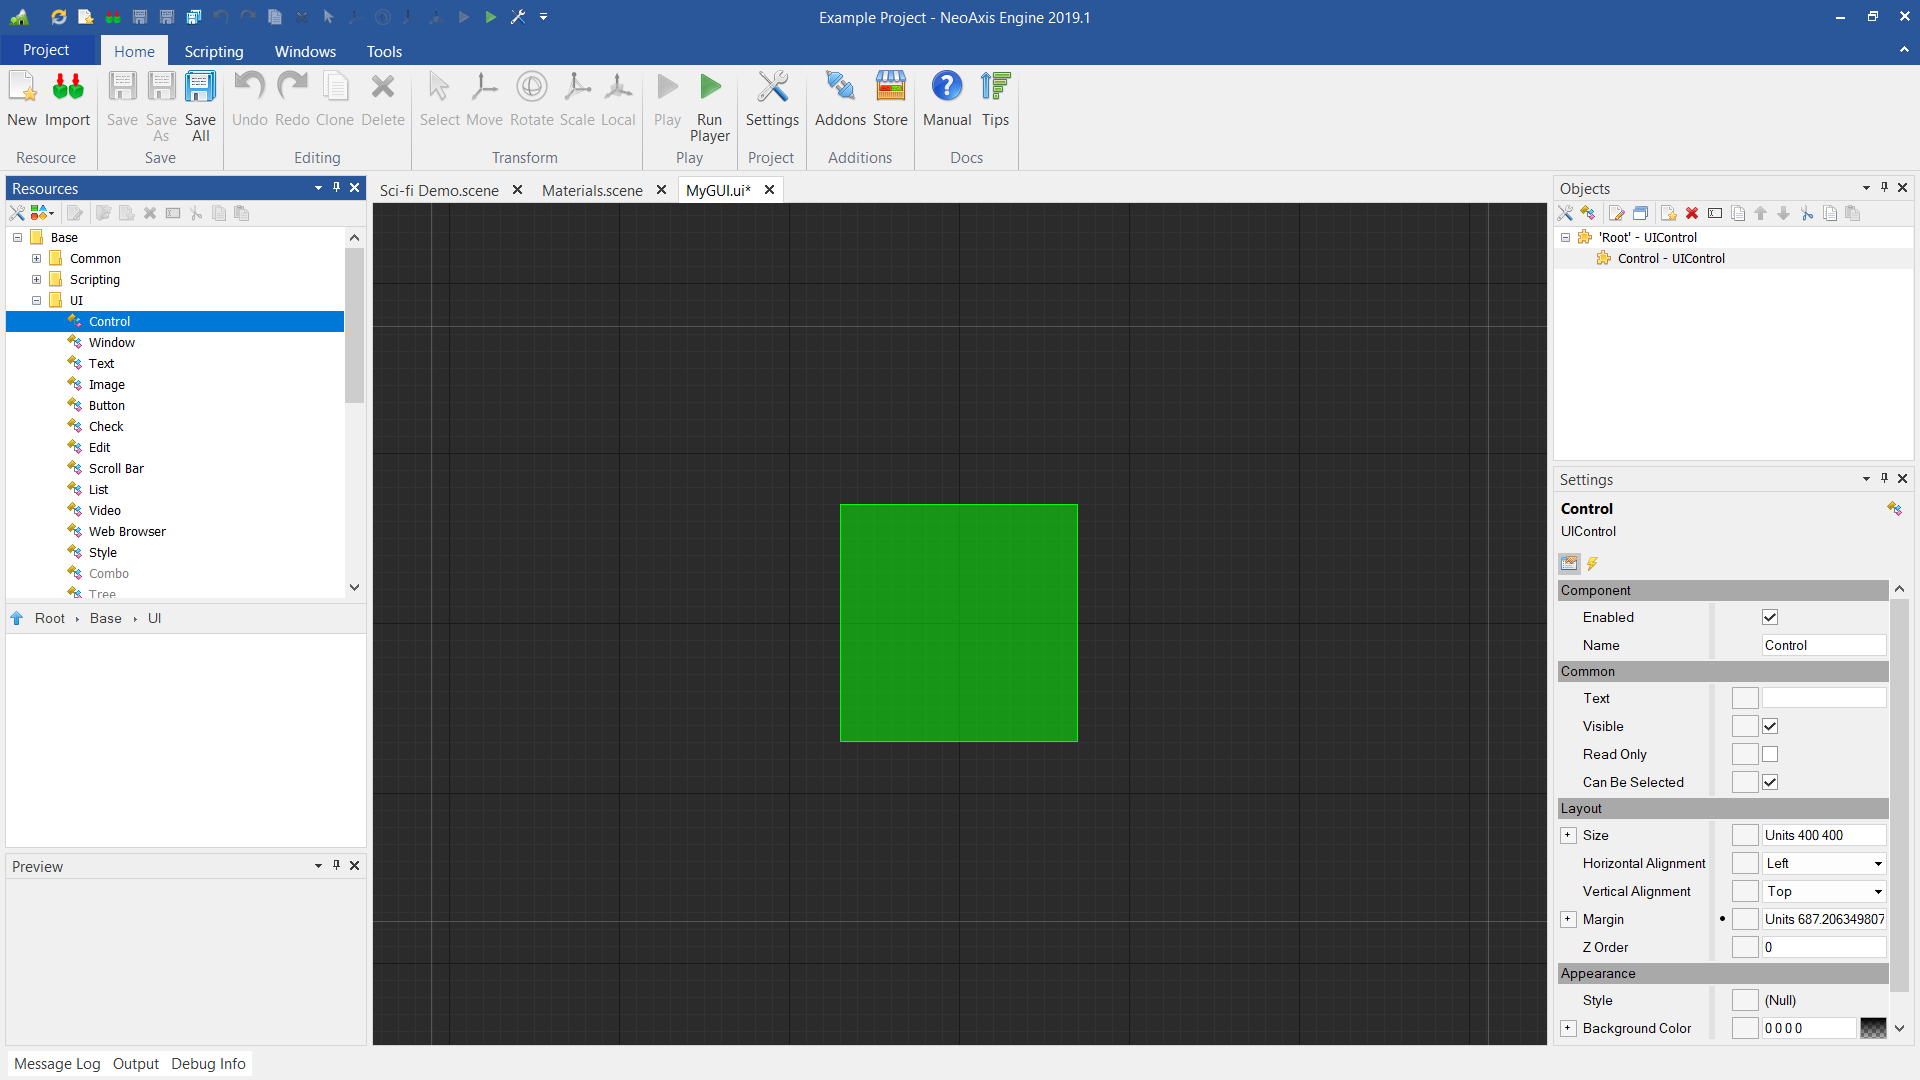The image size is (1920, 1080).
Task: Disable the Can Be Selected checkbox
Action: (1770, 782)
